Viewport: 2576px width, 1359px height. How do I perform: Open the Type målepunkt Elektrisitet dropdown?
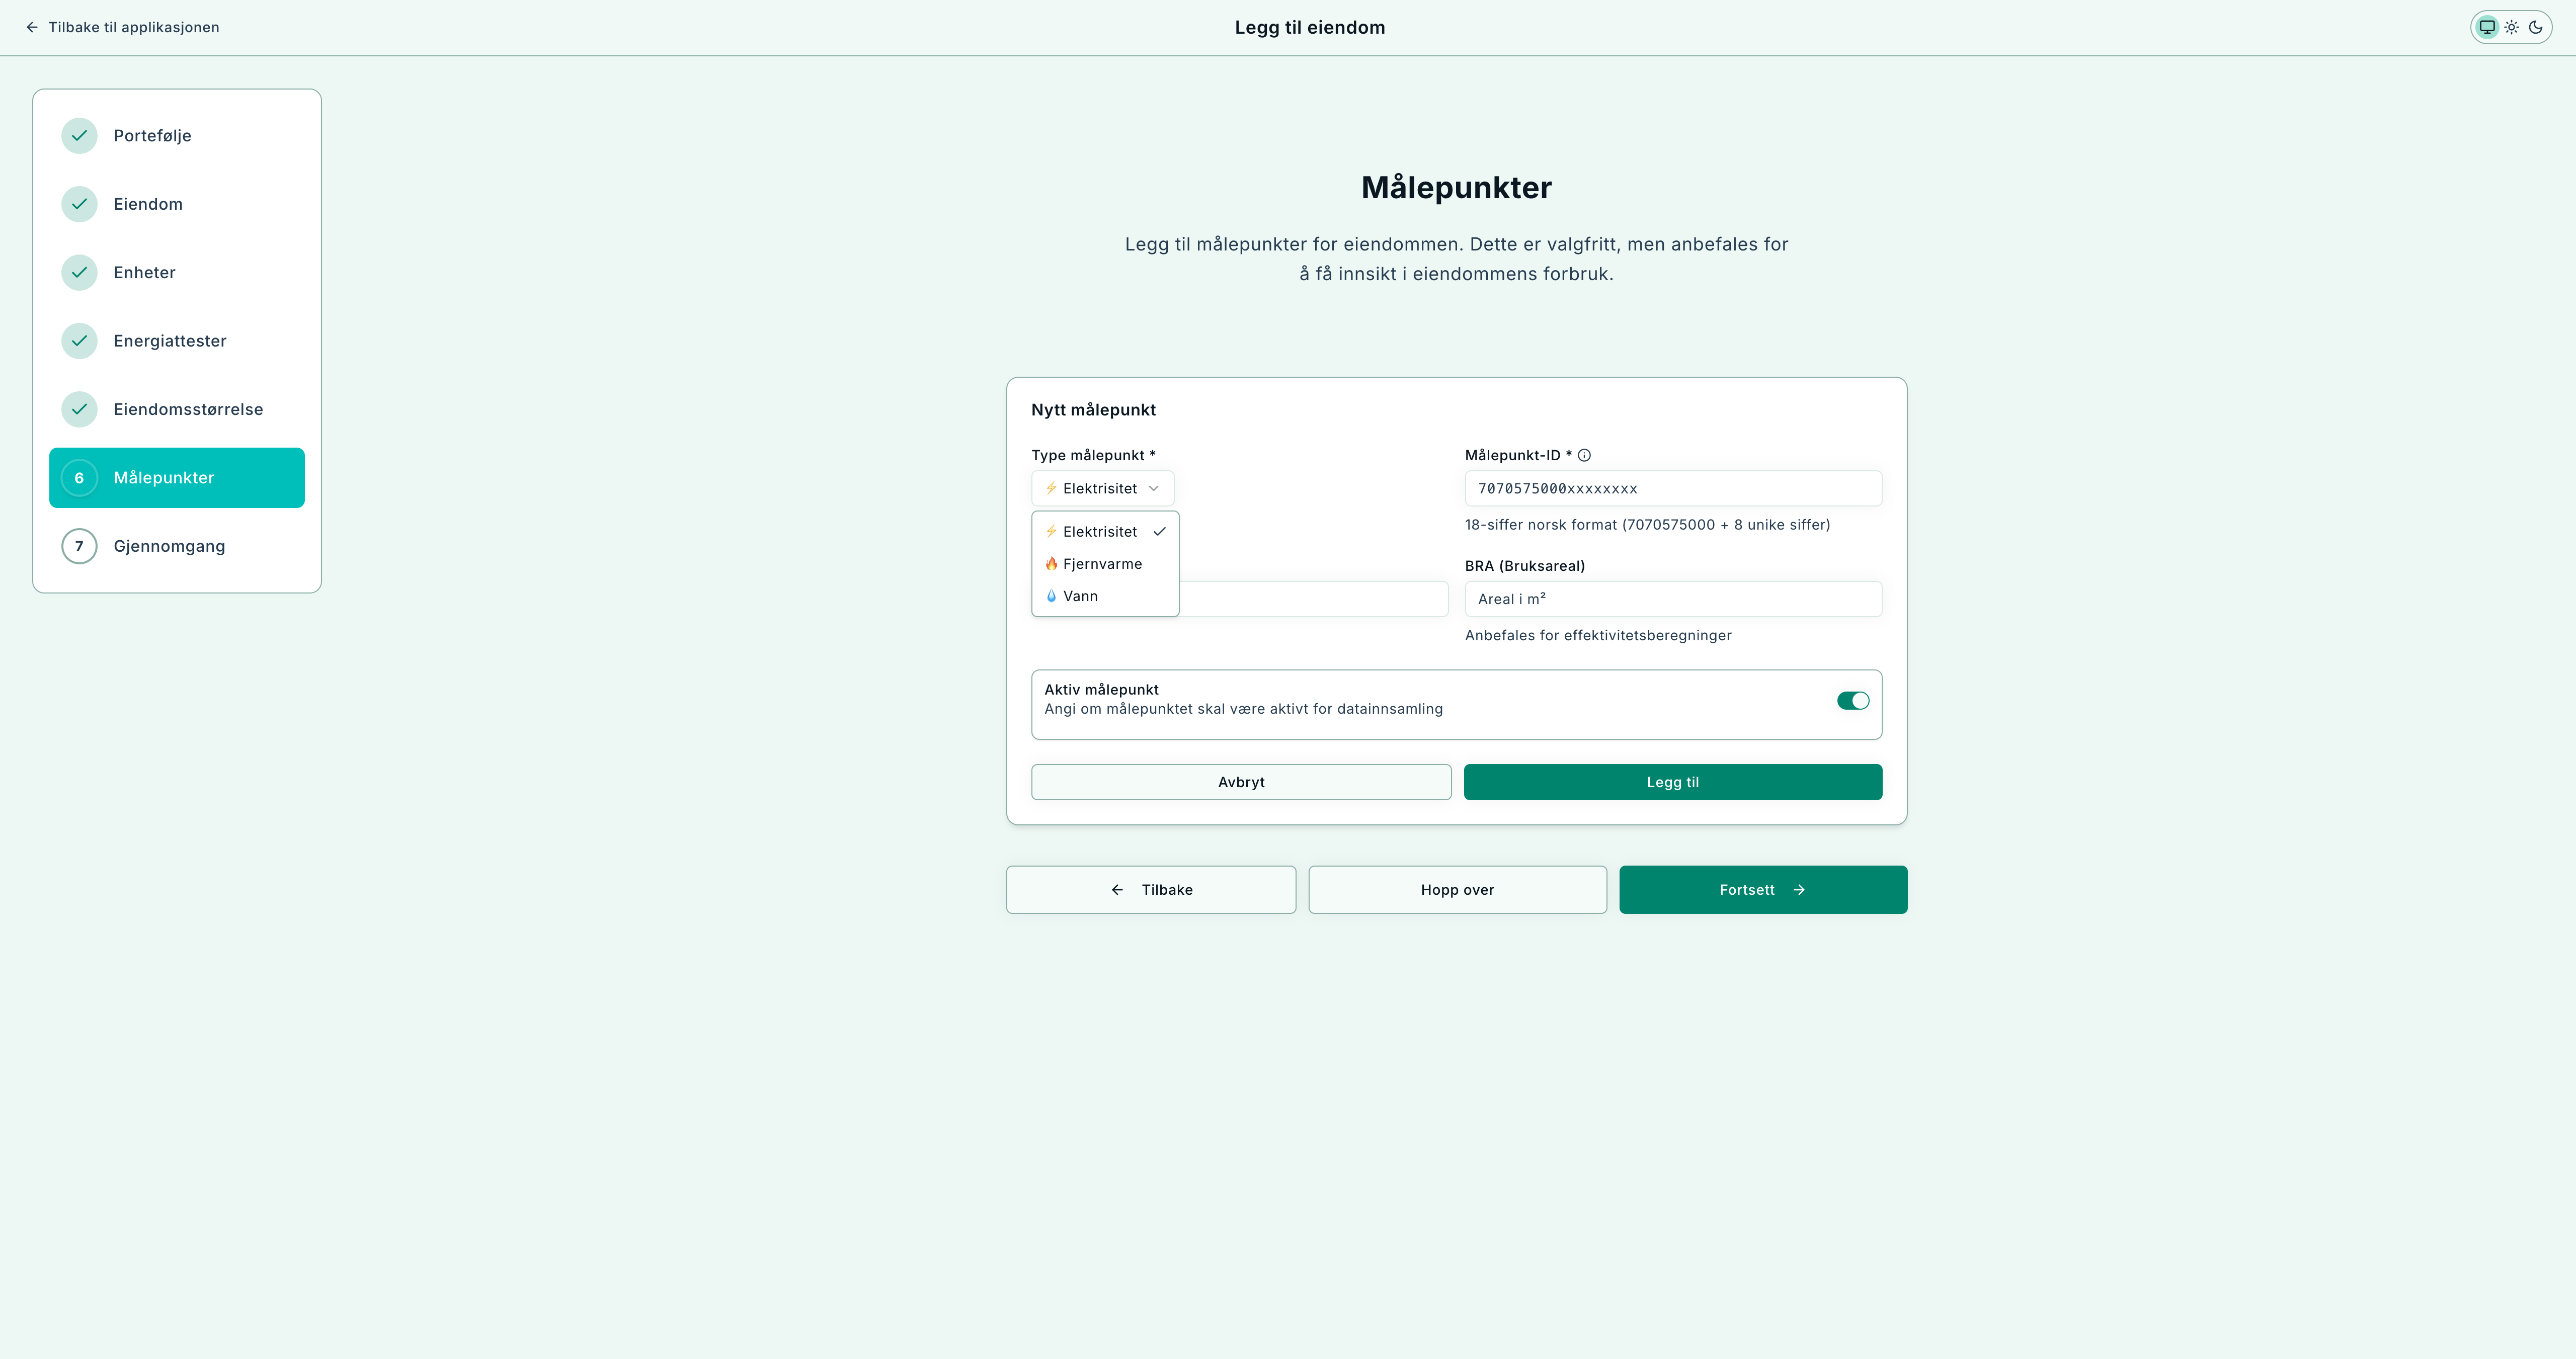(x=1102, y=488)
